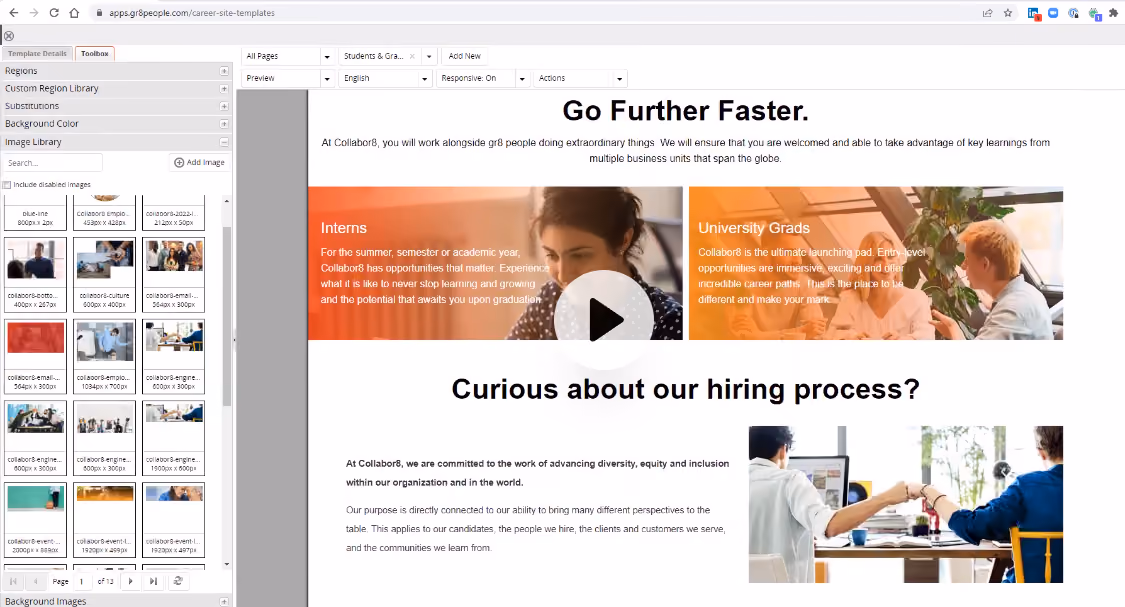Expand the Background Color section
Viewport: 1125px width, 607px height.
click(224, 124)
